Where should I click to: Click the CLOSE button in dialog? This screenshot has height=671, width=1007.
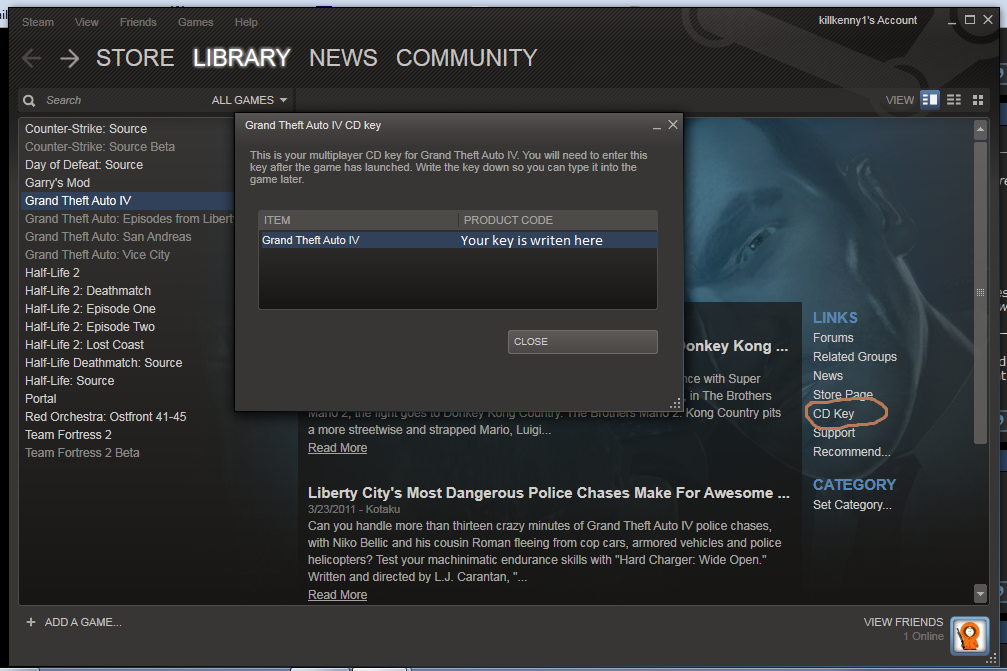click(x=582, y=342)
